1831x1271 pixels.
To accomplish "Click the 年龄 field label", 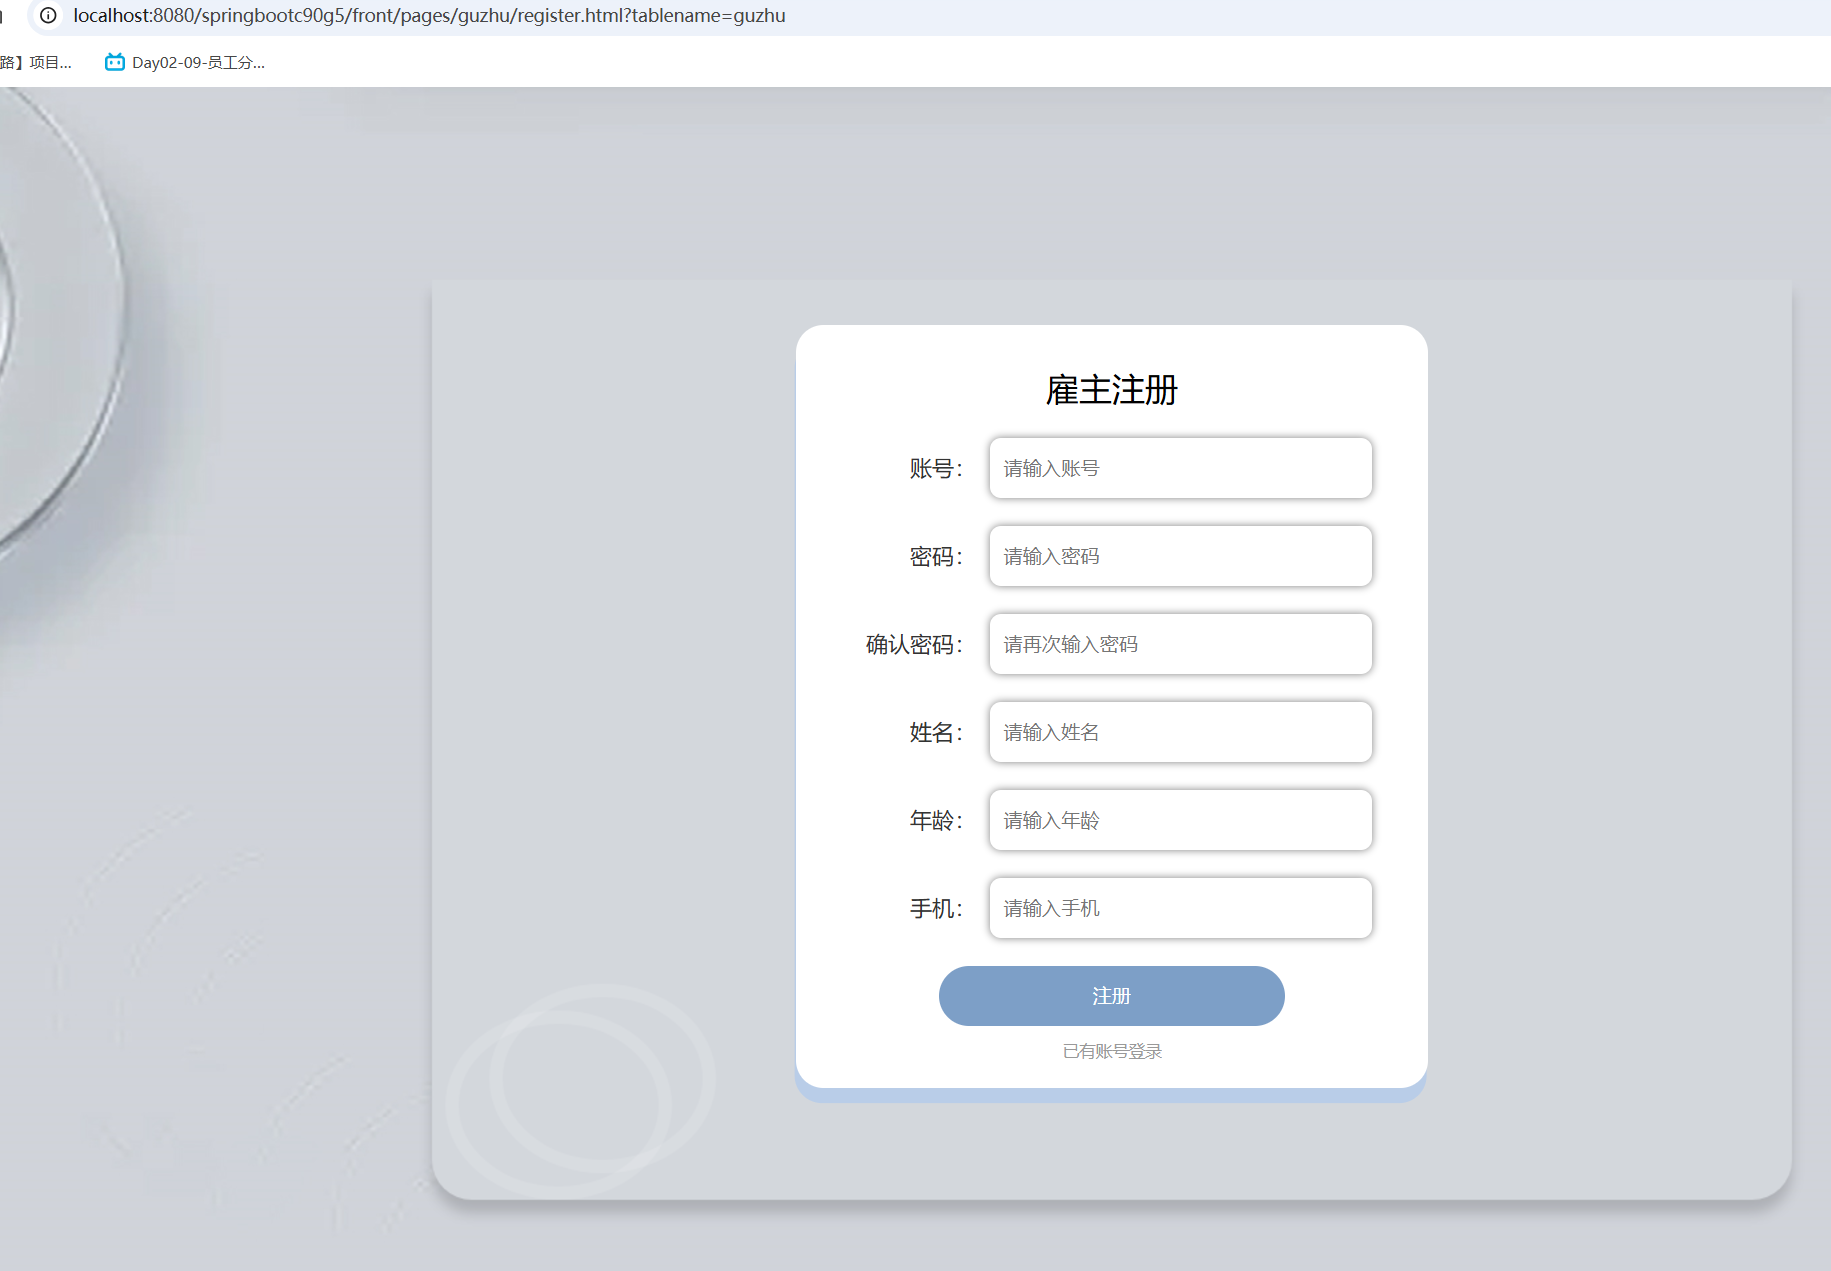I will [935, 821].
